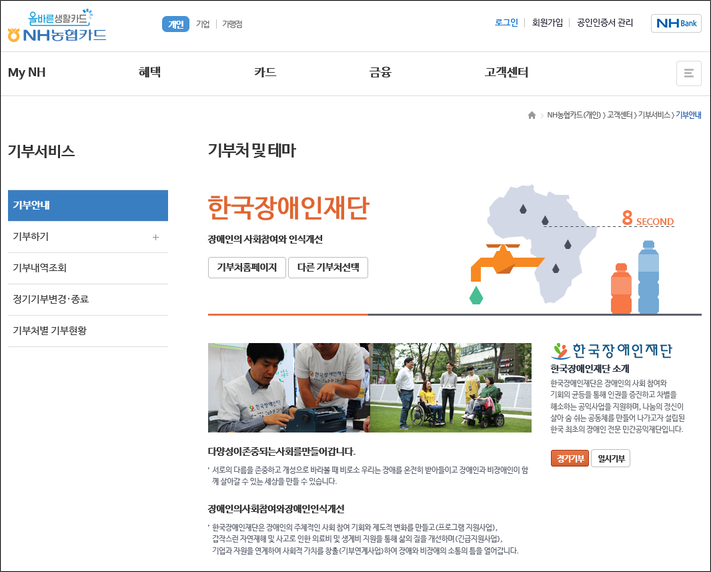The image size is (711, 572).
Task: Open the 고객센터 menu
Action: click(506, 73)
